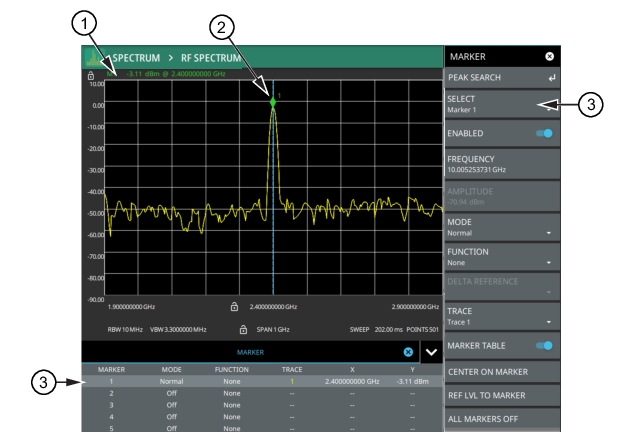Open RF SPECTRUM in the breadcrumb
The image size is (634, 441).
[211, 57]
